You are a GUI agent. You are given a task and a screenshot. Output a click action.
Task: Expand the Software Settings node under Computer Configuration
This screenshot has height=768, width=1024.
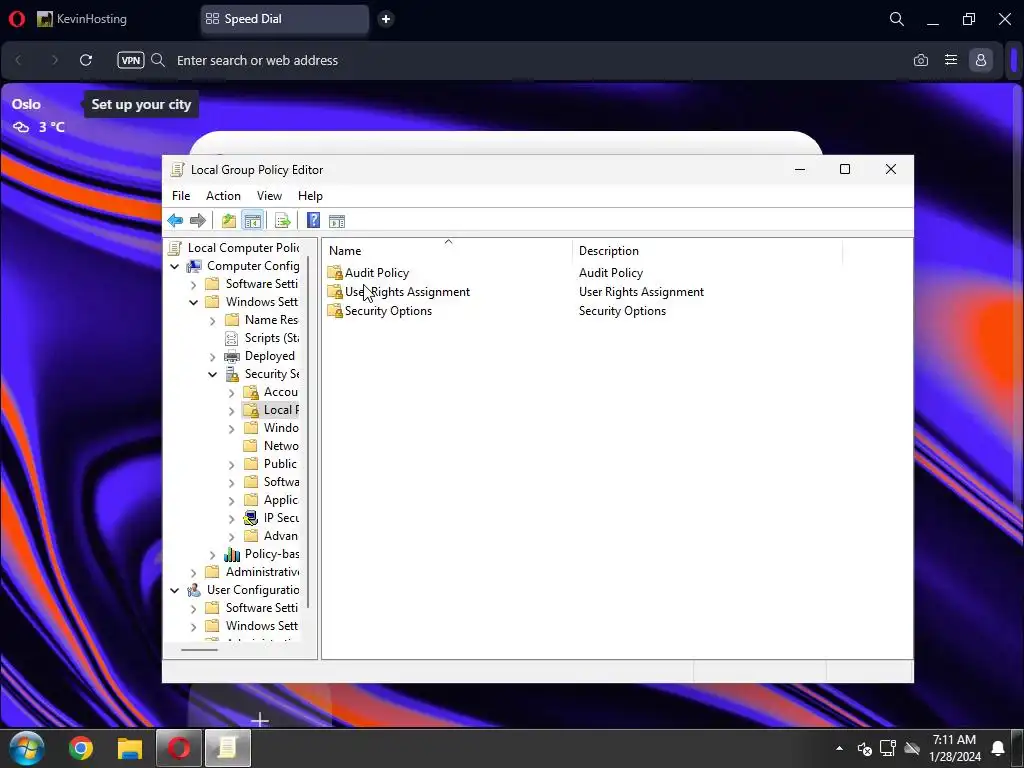coord(193,285)
